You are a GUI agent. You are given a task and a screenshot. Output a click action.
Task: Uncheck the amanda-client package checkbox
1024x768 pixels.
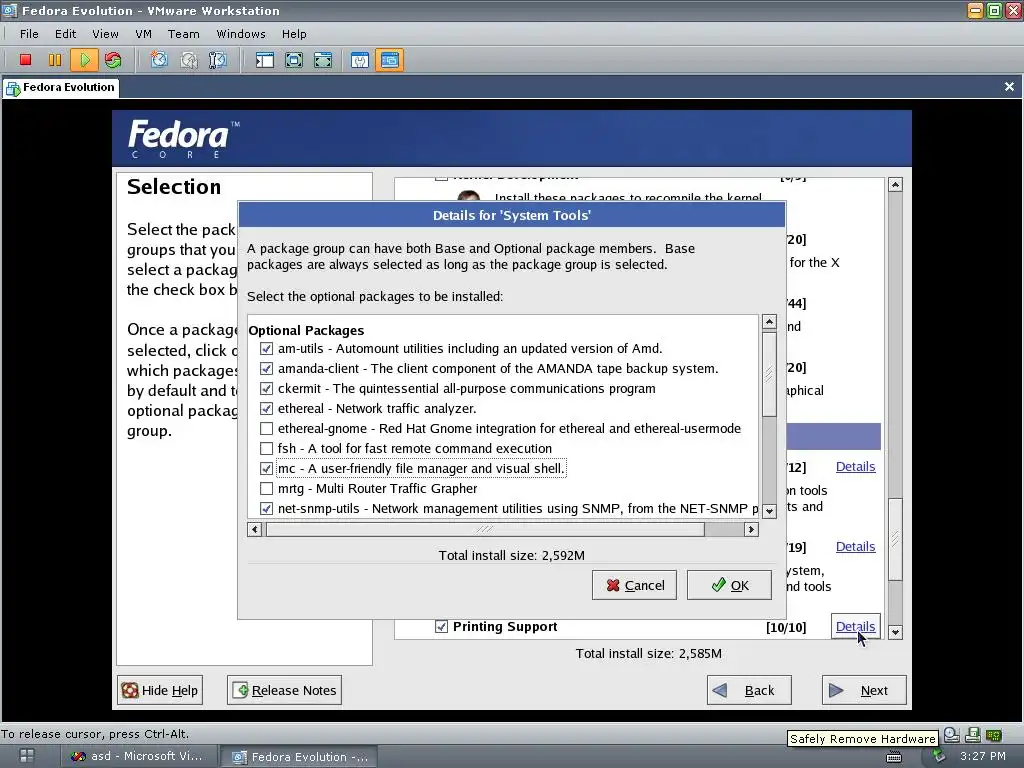click(x=266, y=368)
